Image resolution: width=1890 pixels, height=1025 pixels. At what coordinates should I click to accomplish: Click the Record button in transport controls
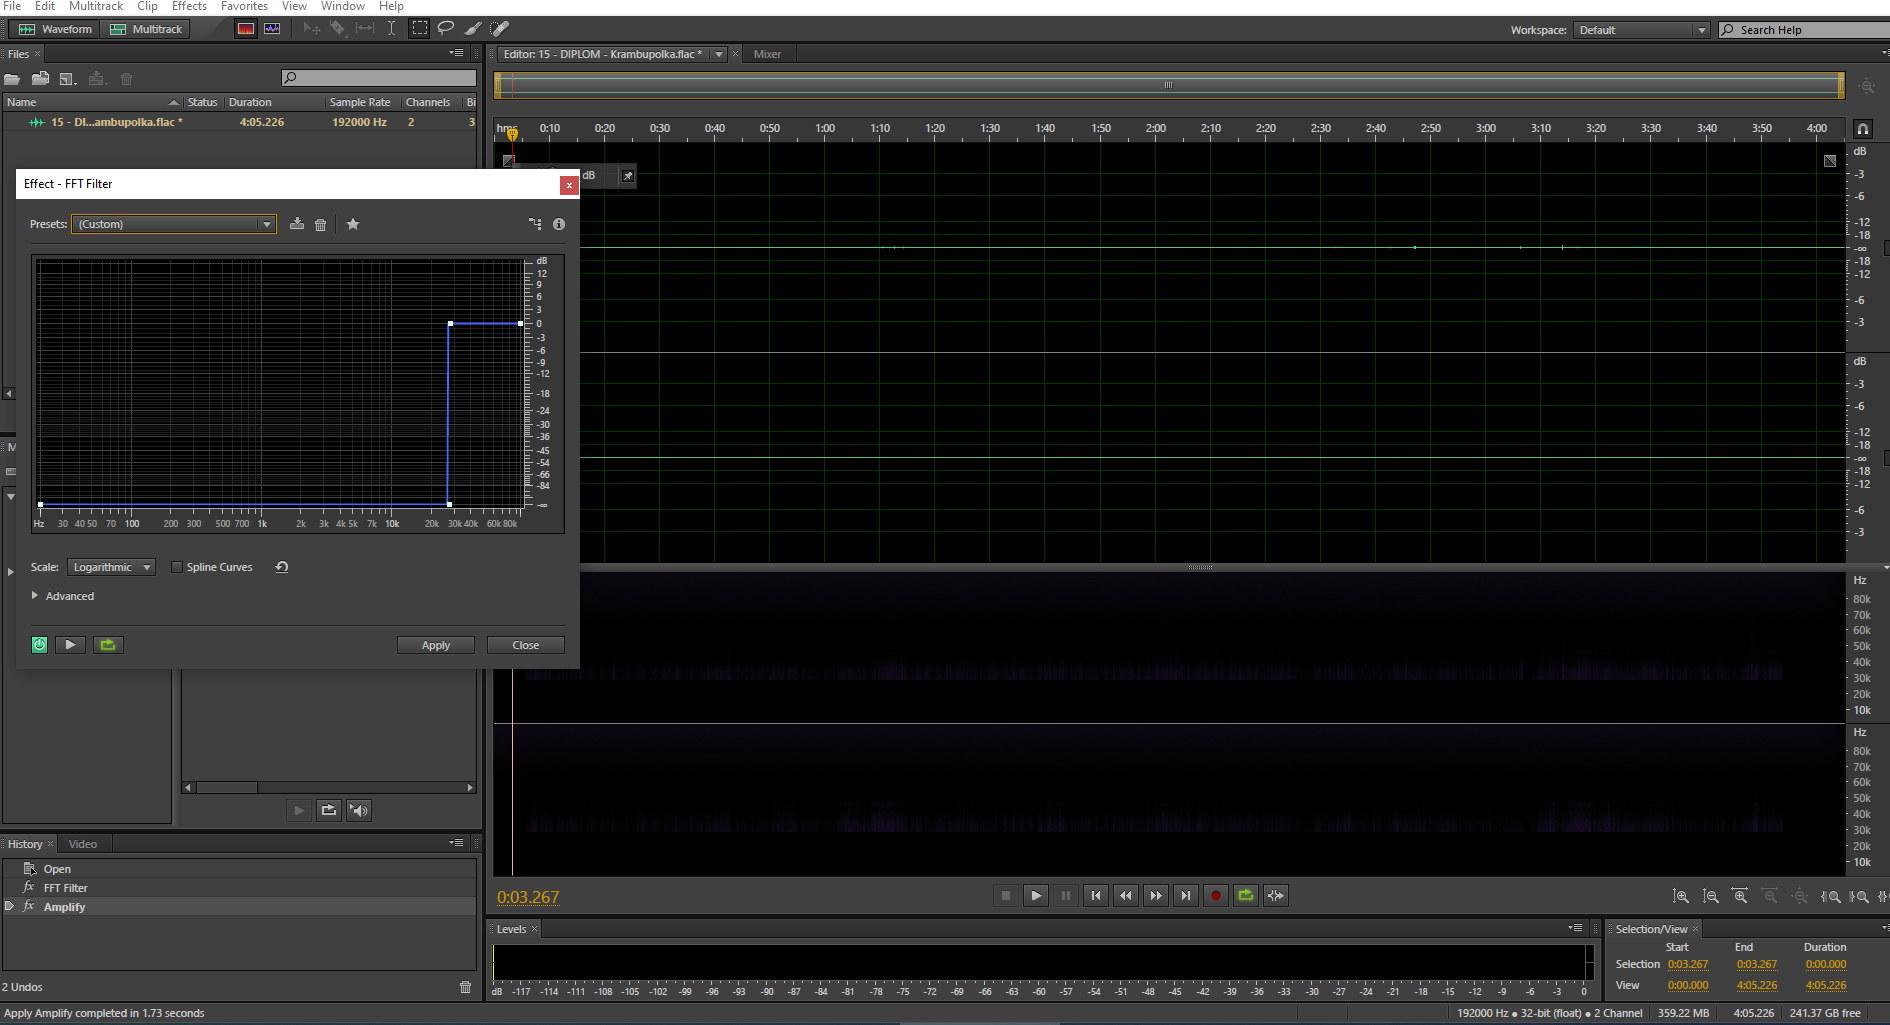[1216, 895]
